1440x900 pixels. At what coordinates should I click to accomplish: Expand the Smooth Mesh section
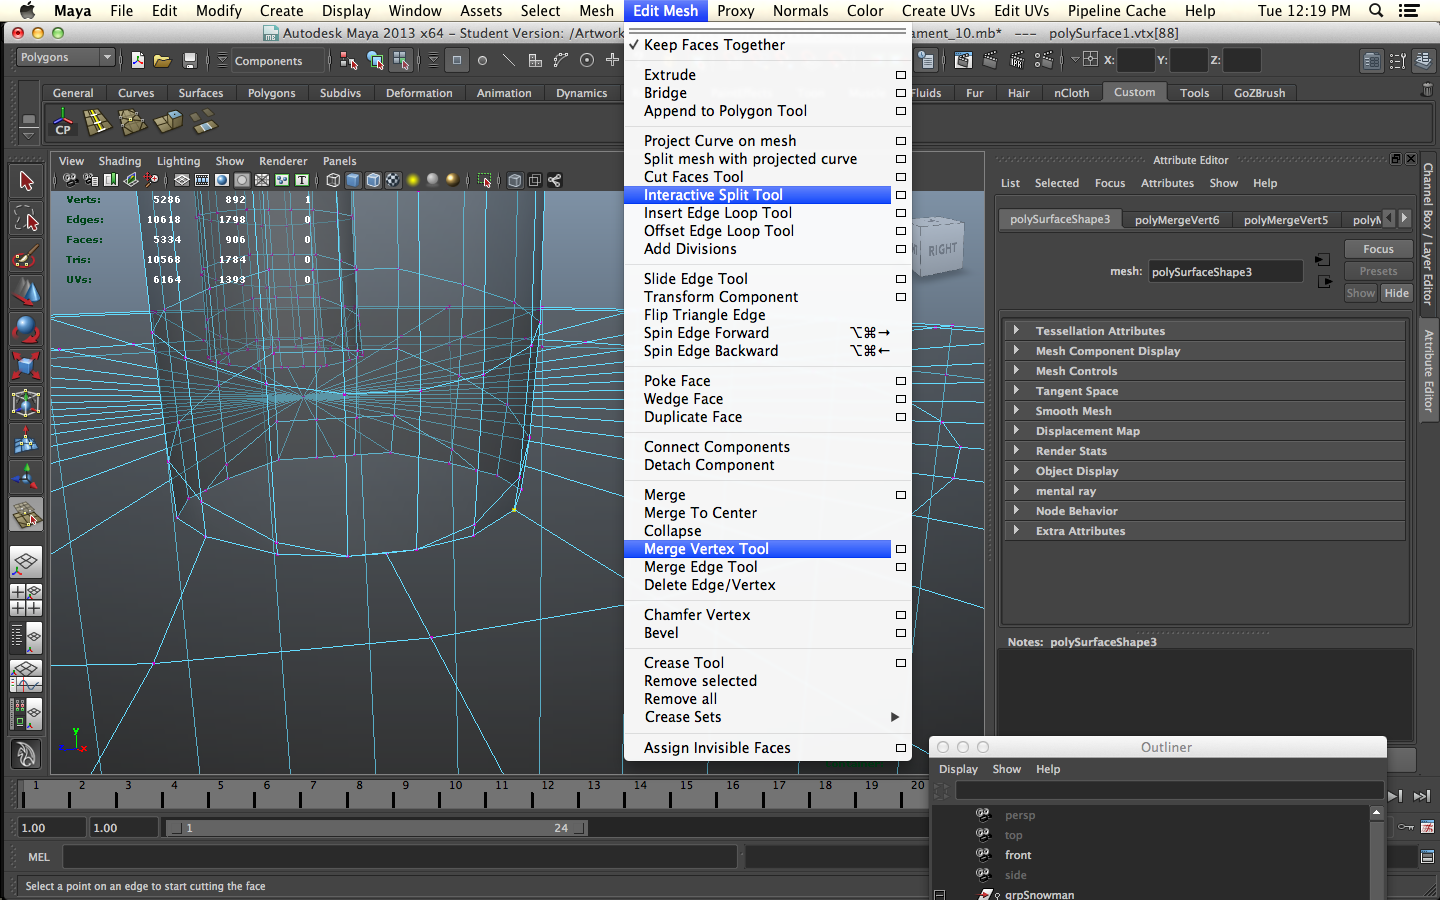coord(1204,411)
